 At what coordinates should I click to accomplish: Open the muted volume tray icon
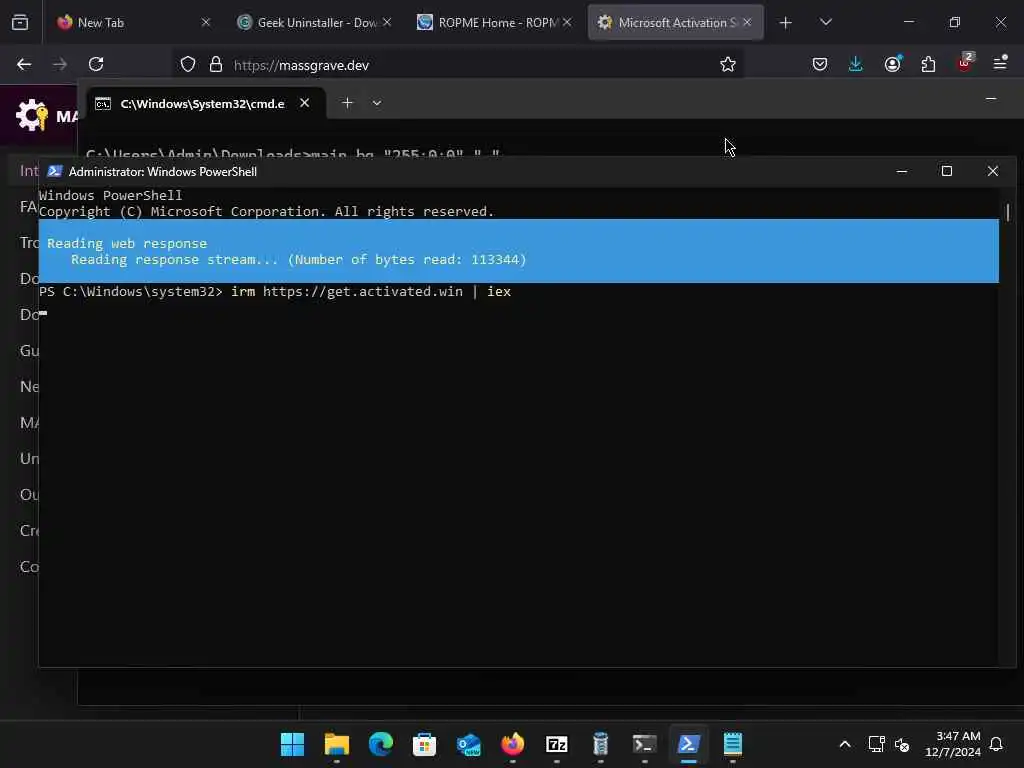pos(902,744)
